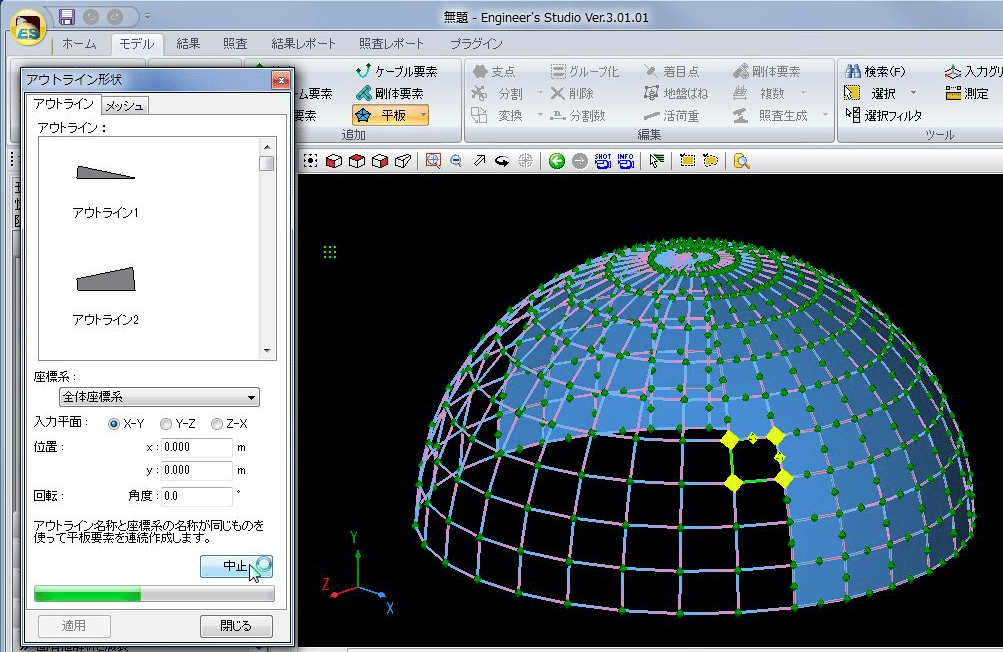
Task: Click the fit-all view icon
Action: pyautogui.click(x=311, y=161)
